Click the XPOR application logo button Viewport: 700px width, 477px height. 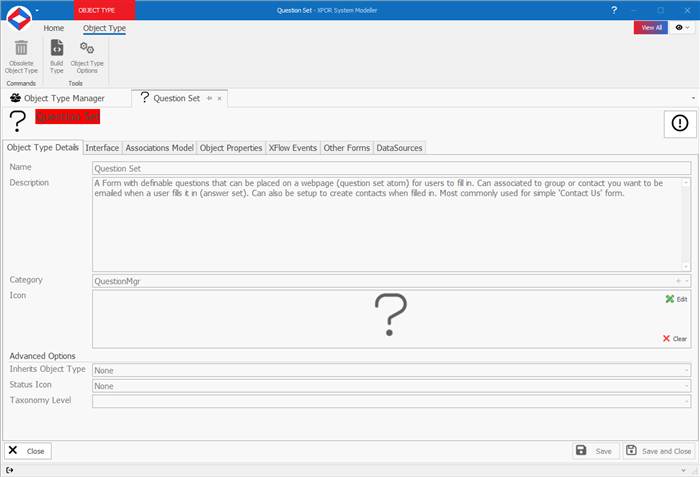(19, 19)
